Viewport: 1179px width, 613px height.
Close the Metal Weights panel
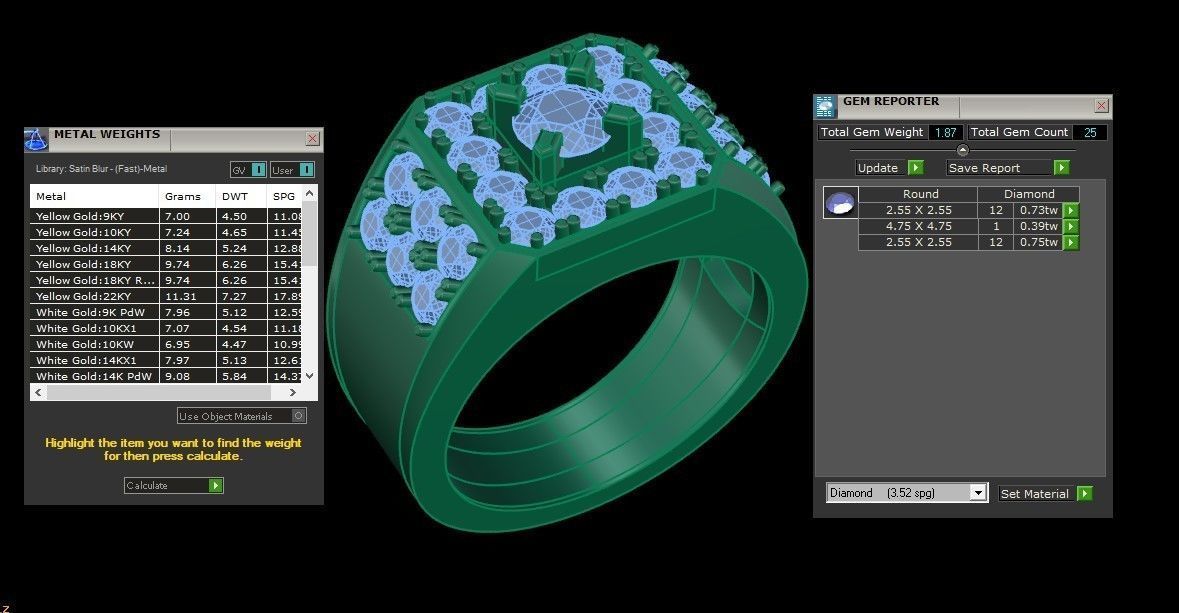(x=312, y=138)
